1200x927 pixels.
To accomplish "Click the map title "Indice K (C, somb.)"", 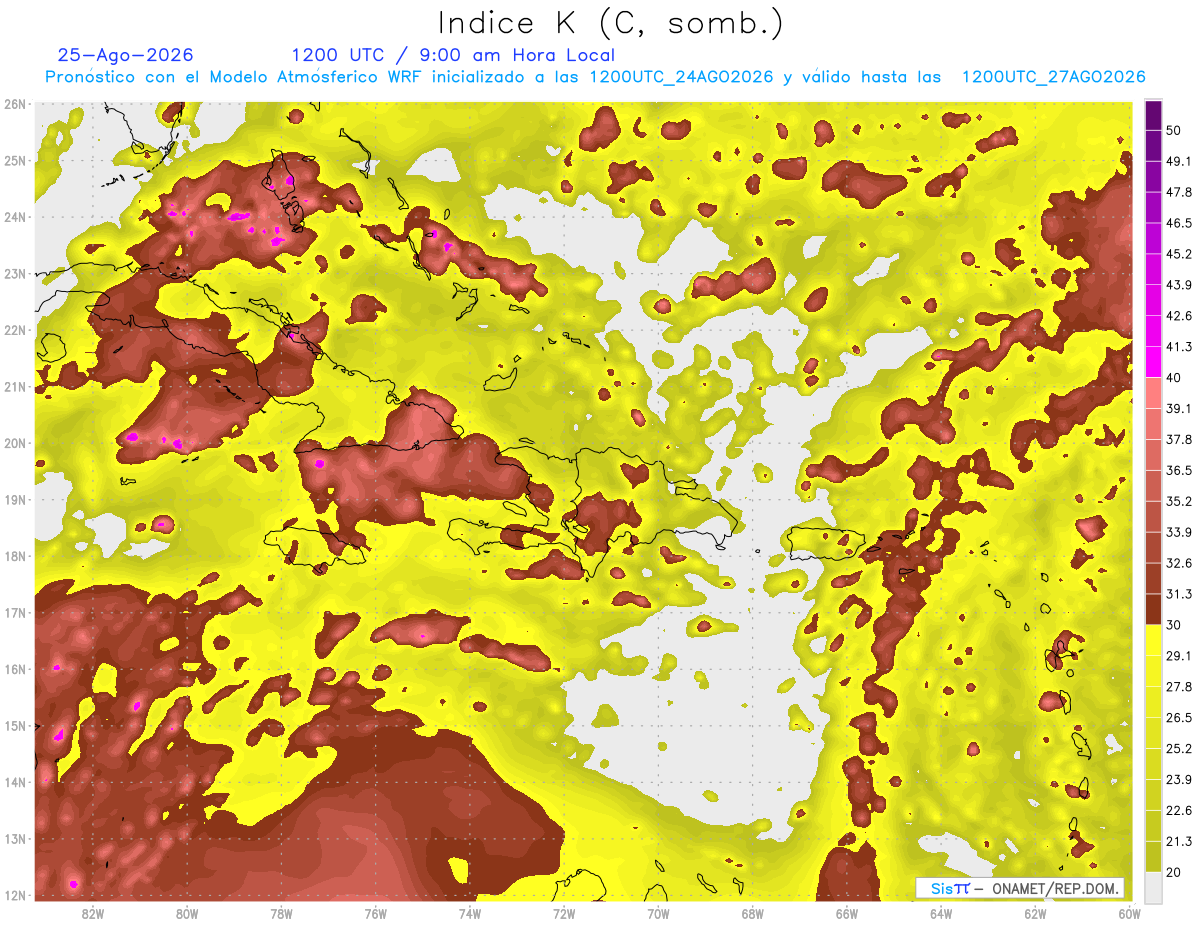I will [611, 23].
